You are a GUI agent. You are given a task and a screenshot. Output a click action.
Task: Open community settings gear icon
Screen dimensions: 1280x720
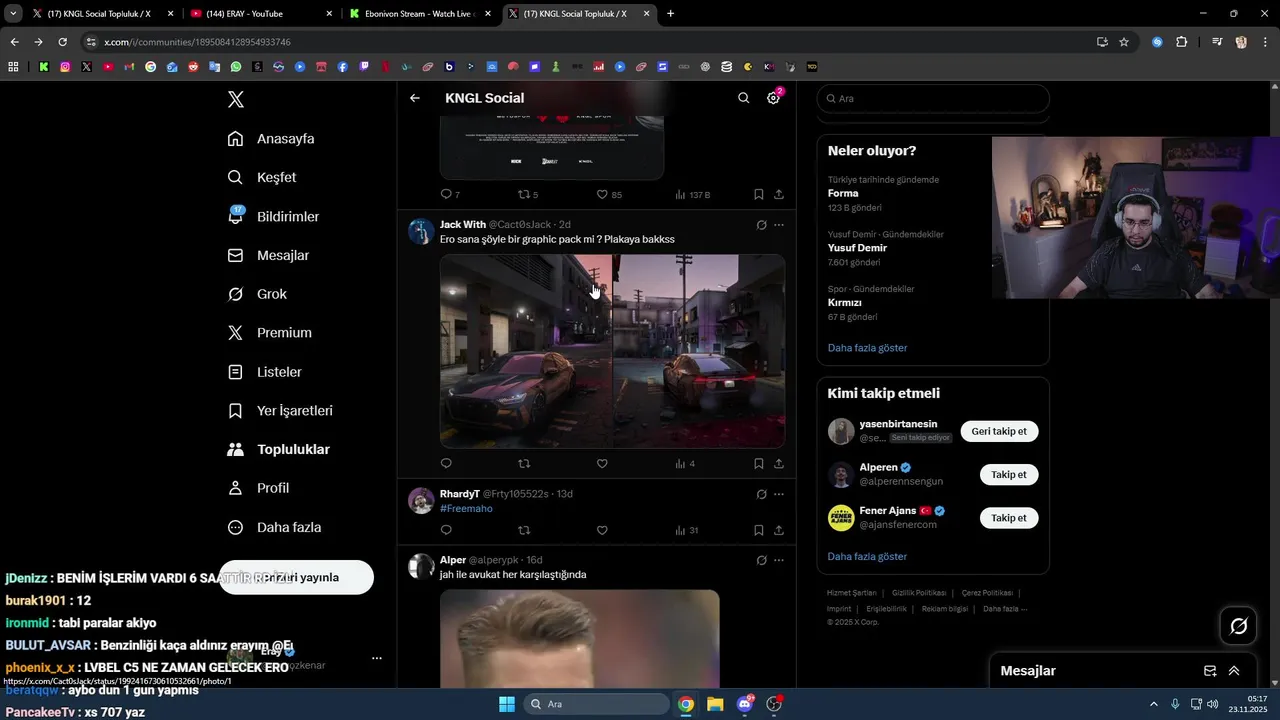point(773,98)
